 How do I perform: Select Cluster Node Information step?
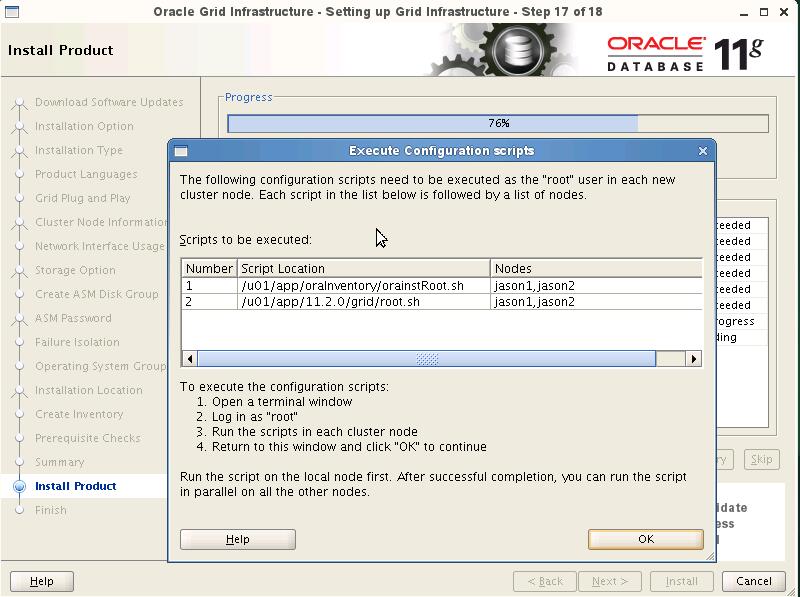(x=101, y=222)
